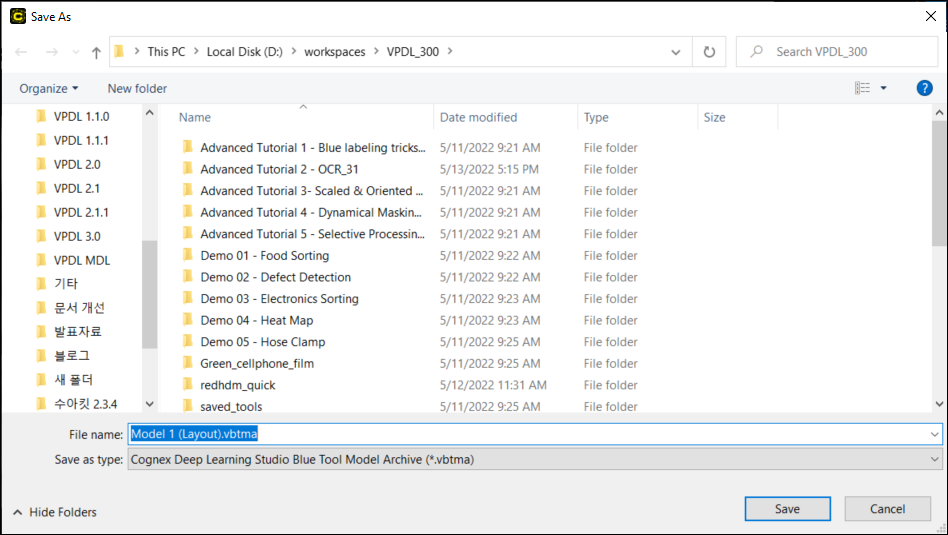Click folder icon of redhdm_quick
948x535 pixels.
point(187,385)
